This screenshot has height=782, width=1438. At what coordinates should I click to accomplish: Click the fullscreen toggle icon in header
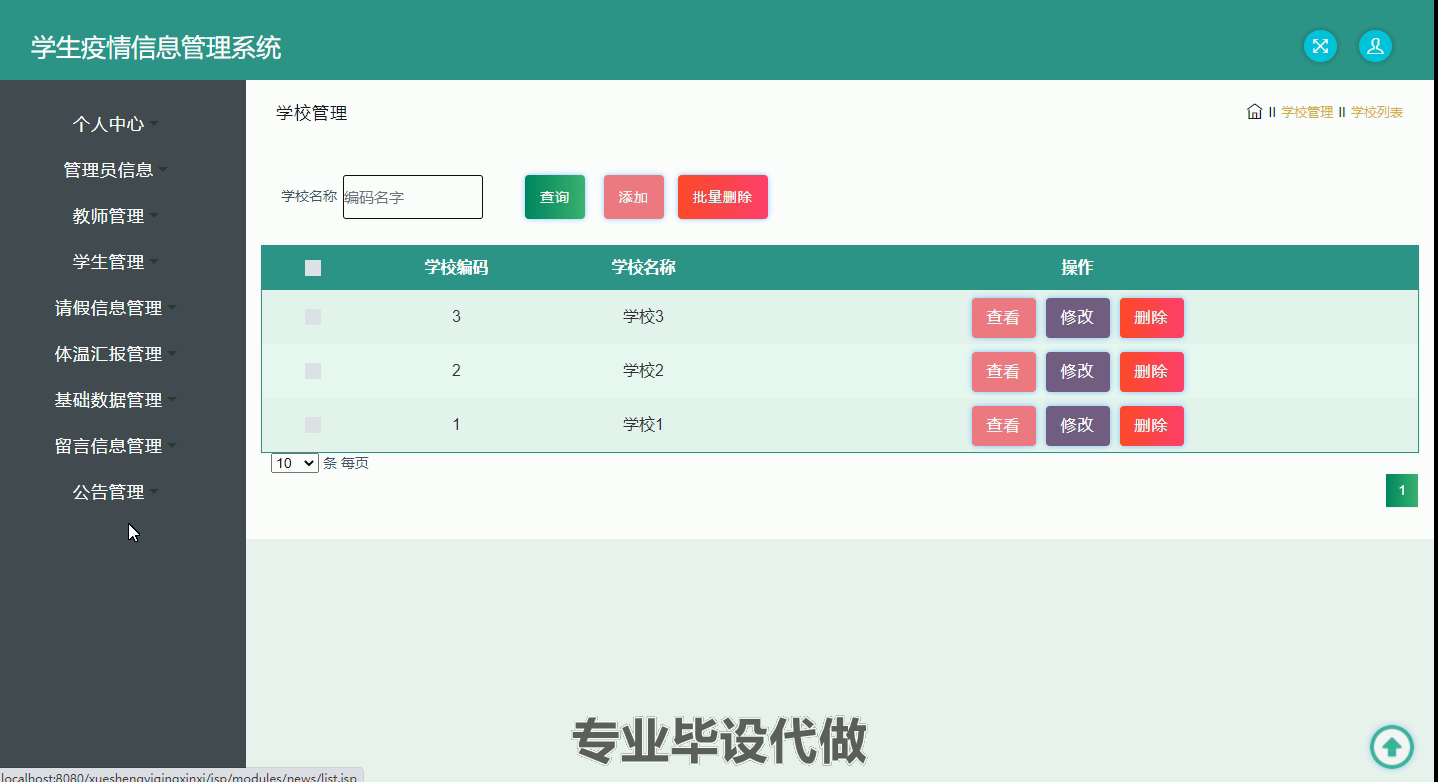1320,46
